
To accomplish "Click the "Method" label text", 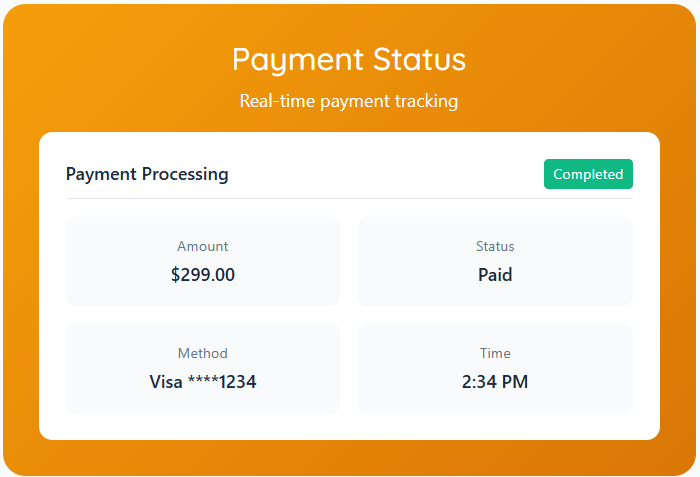I will pos(203,353).
